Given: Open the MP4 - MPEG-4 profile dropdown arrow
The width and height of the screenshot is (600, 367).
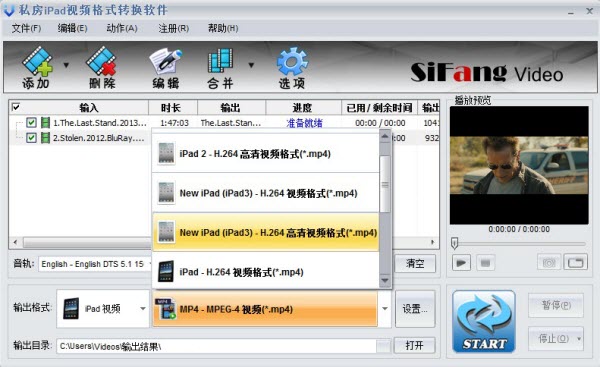Looking at the screenshot, I should click(385, 308).
